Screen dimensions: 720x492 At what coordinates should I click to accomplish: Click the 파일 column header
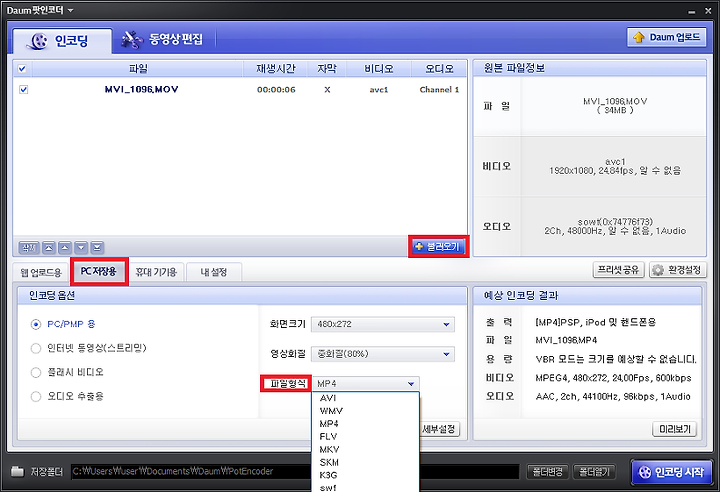pos(138,69)
